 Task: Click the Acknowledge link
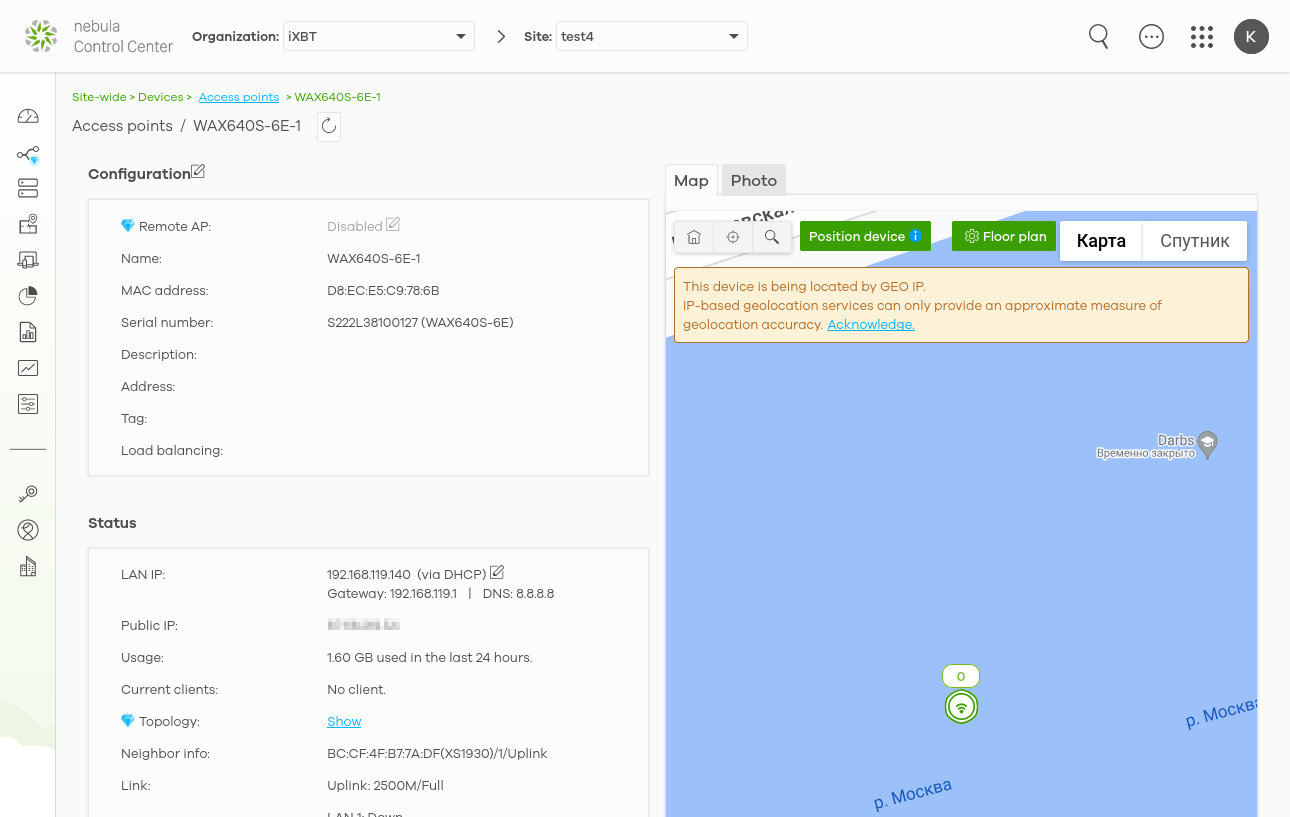871,325
